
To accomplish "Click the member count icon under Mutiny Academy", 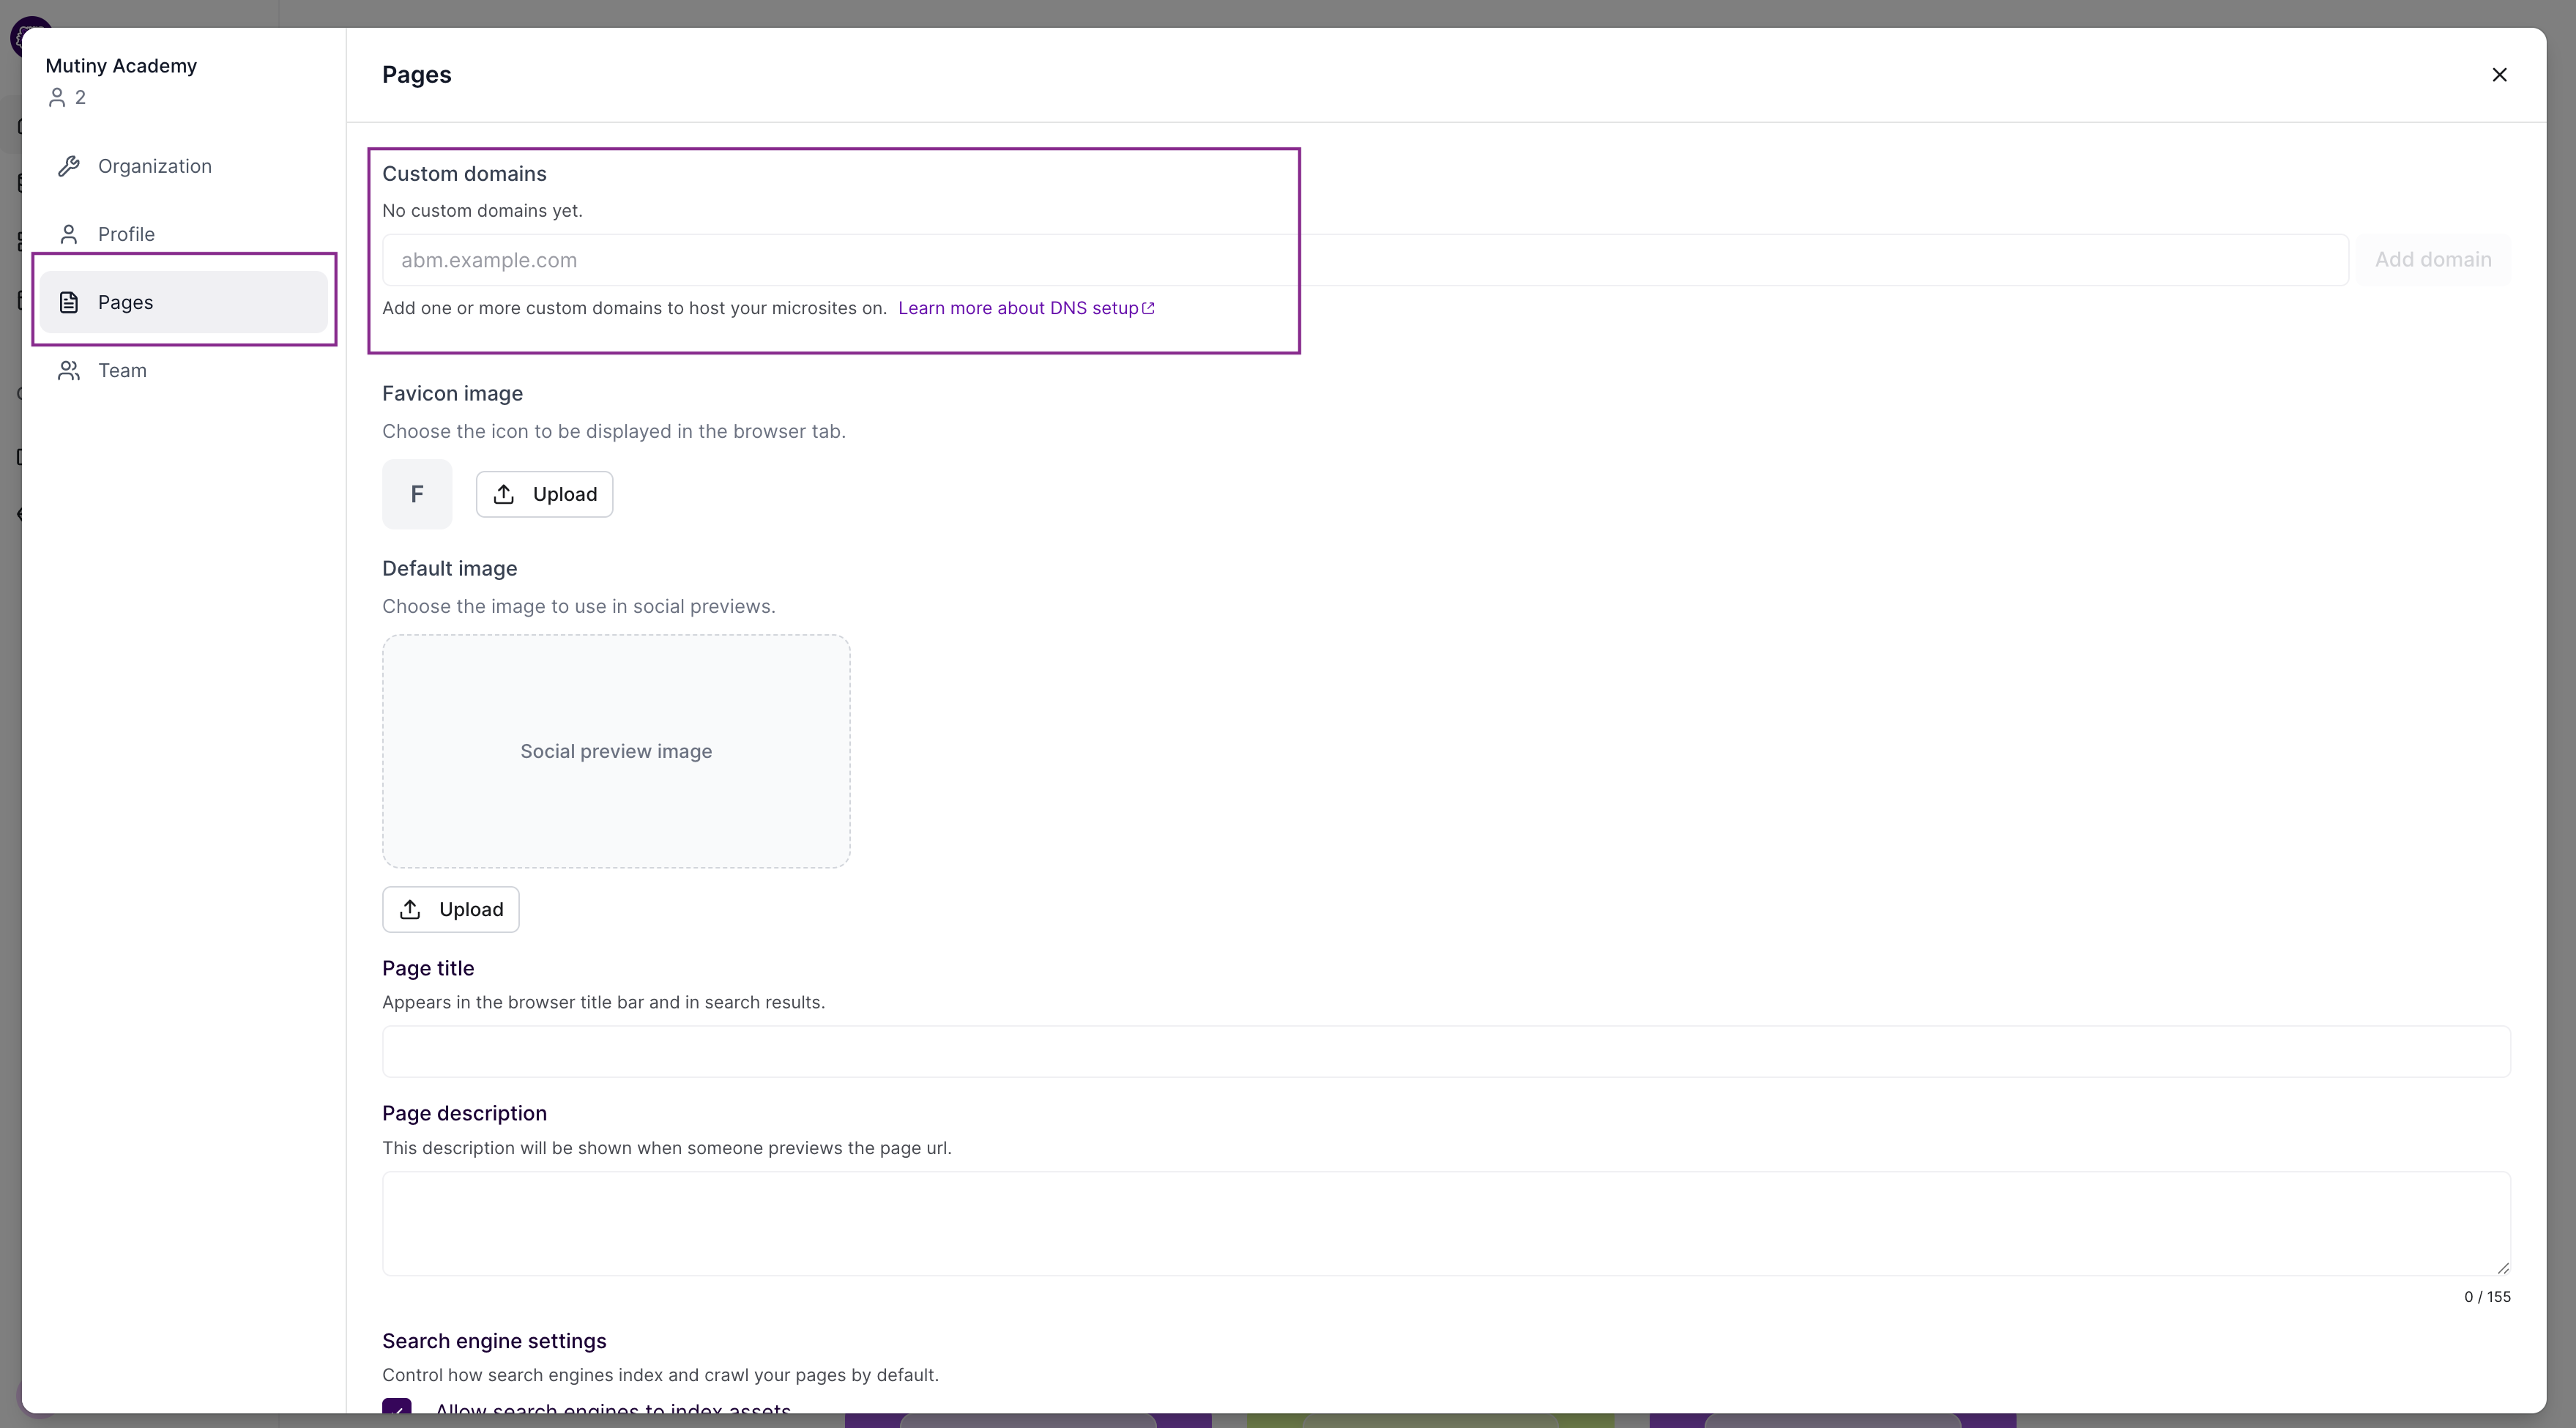I will 57,97.
